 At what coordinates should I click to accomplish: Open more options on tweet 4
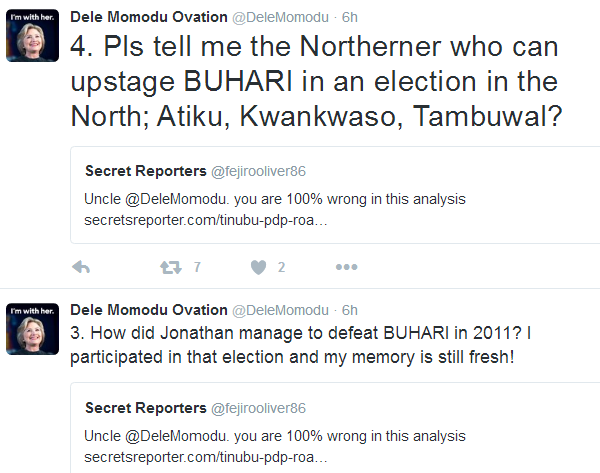click(x=346, y=267)
